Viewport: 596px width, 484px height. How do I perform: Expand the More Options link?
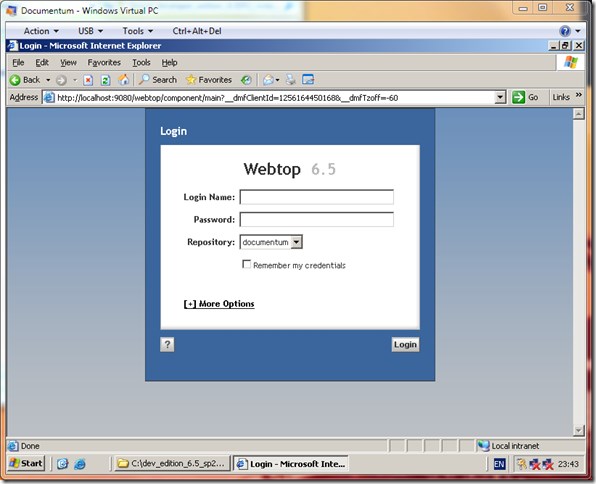tap(219, 304)
